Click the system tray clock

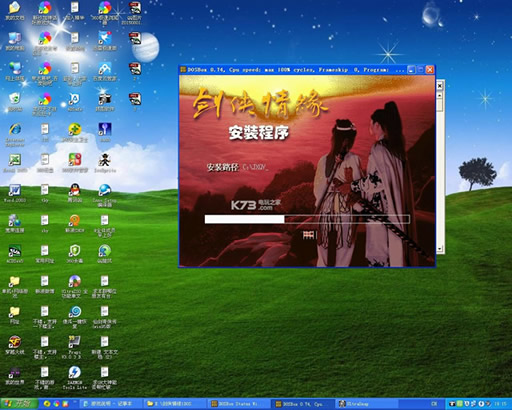click(x=500, y=404)
